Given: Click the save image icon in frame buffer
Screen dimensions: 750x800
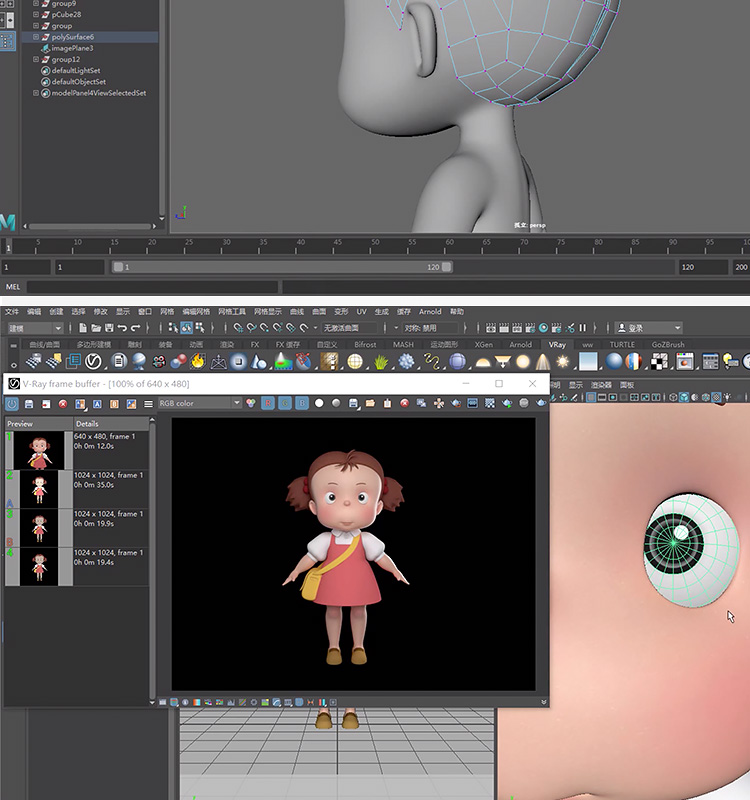Looking at the screenshot, I should click(29, 404).
